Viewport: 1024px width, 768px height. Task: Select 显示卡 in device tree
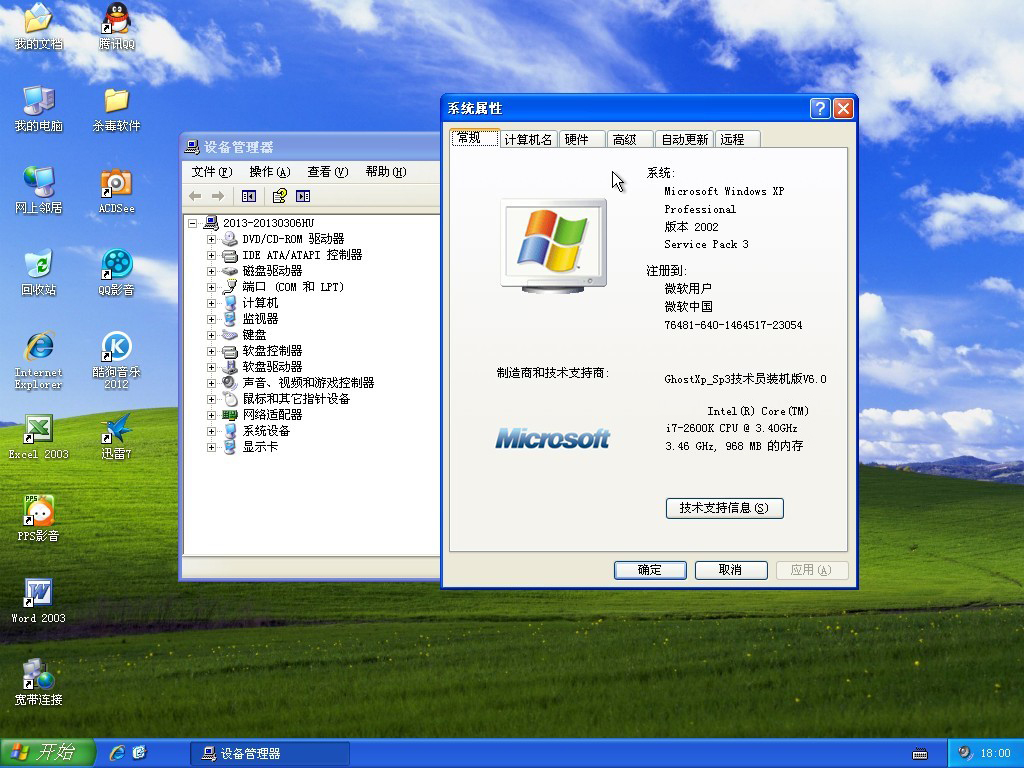(260, 447)
